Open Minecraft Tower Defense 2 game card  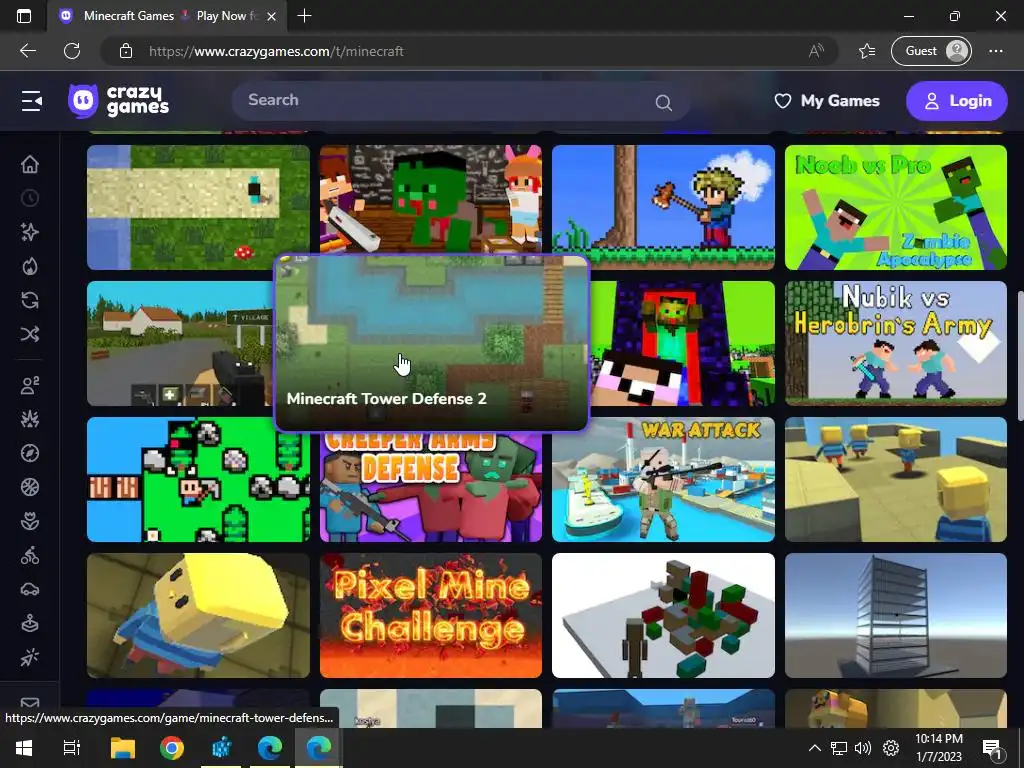tap(432, 343)
